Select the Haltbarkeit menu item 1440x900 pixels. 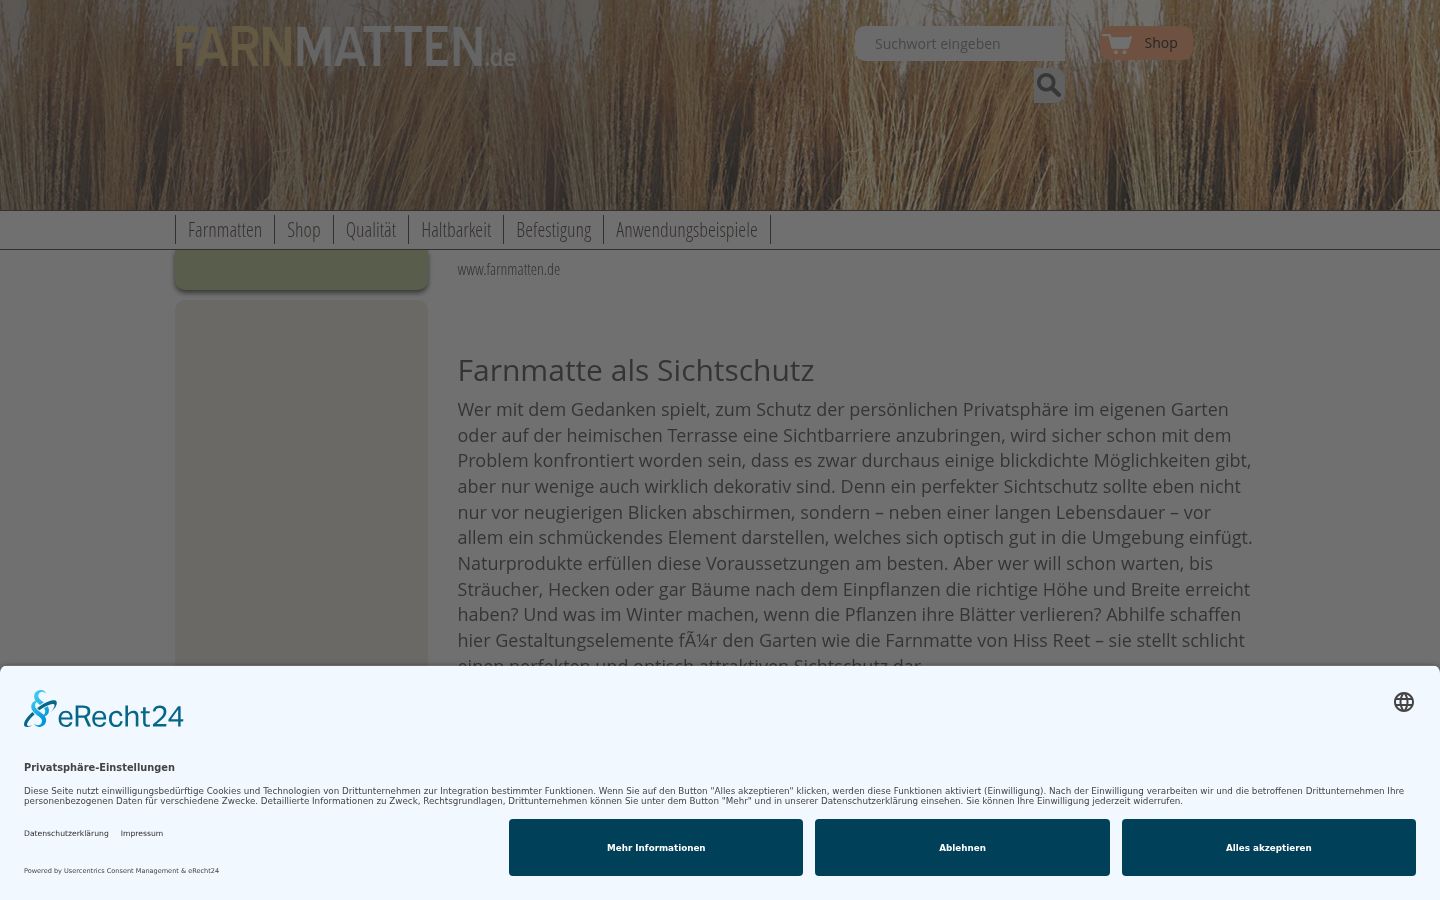[456, 230]
